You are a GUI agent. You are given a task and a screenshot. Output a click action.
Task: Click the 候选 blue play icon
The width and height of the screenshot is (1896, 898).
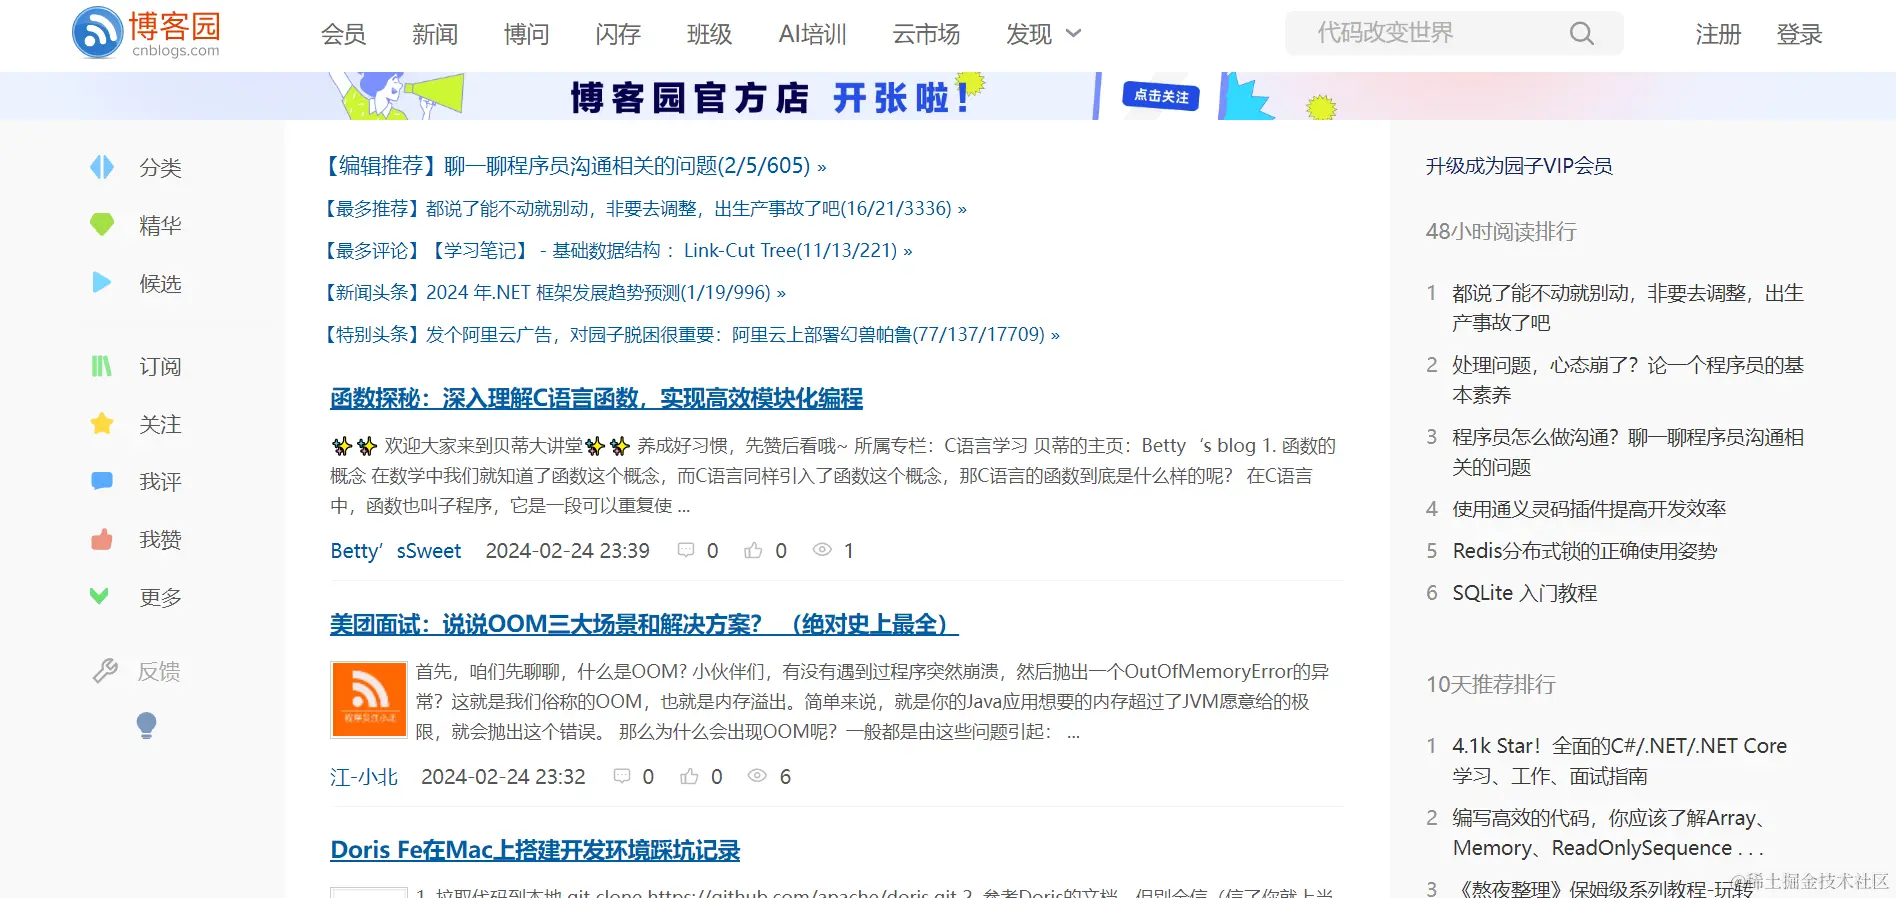click(102, 283)
